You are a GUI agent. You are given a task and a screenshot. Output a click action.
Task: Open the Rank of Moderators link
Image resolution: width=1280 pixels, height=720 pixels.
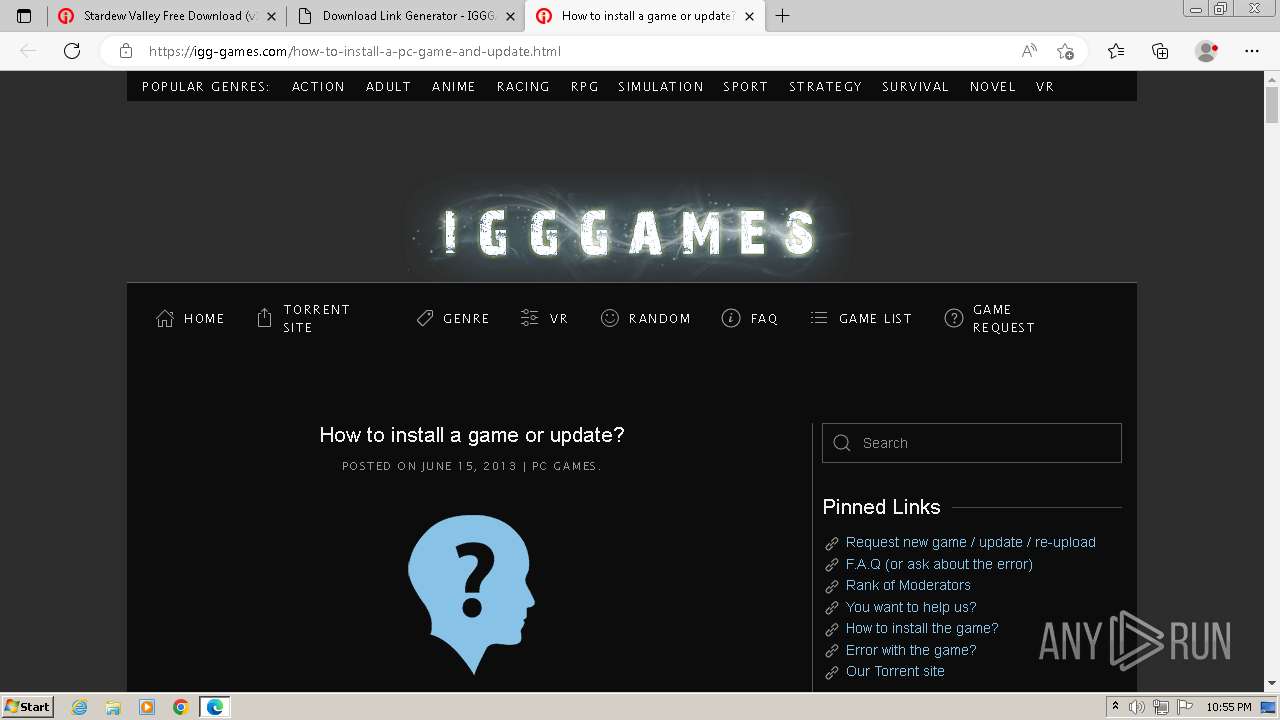908,585
